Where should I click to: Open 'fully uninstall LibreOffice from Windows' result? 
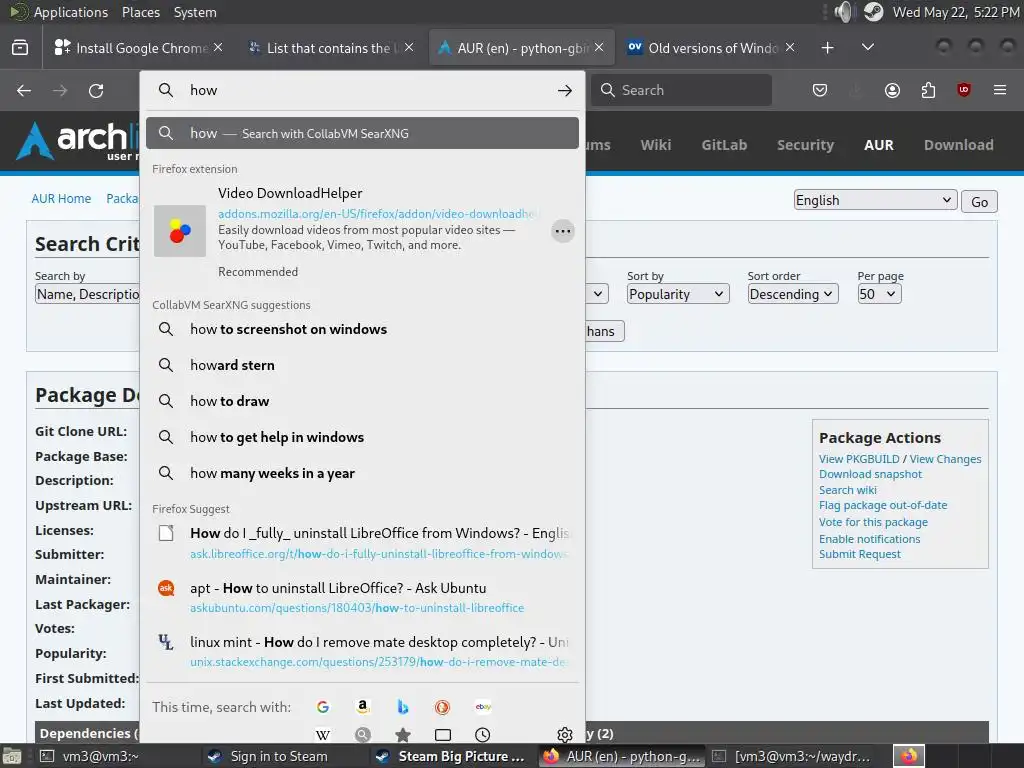[x=362, y=543]
